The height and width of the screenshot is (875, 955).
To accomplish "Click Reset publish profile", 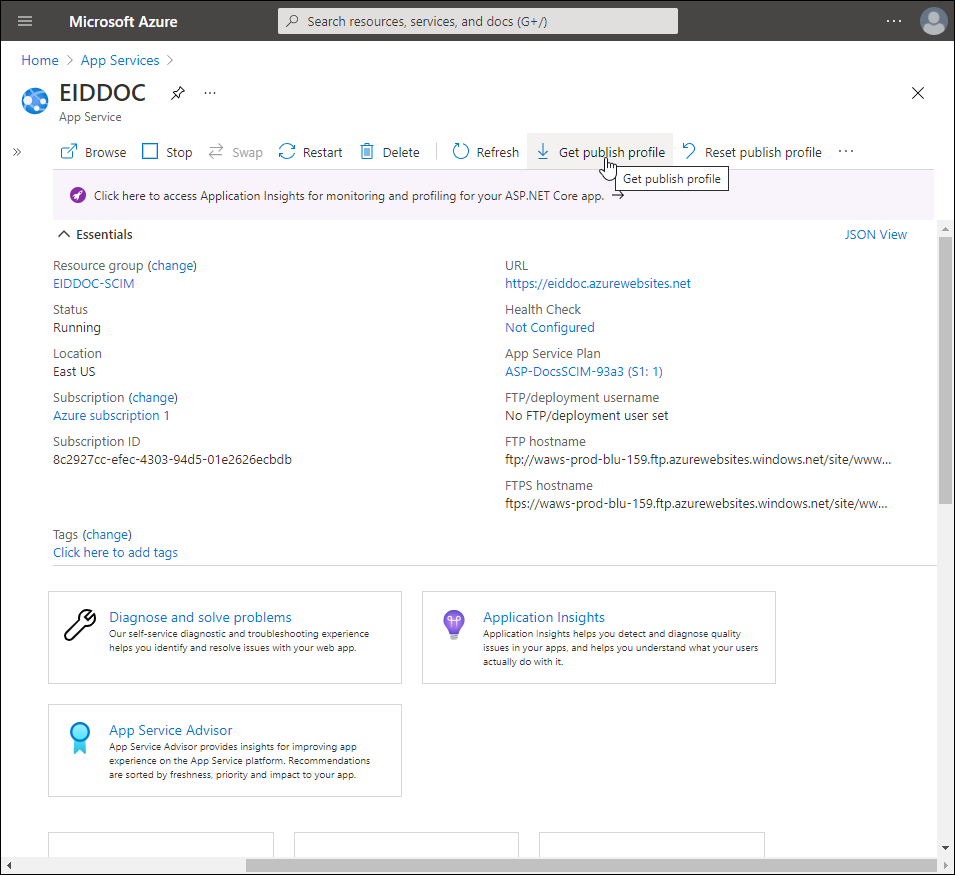I will [752, 152].
